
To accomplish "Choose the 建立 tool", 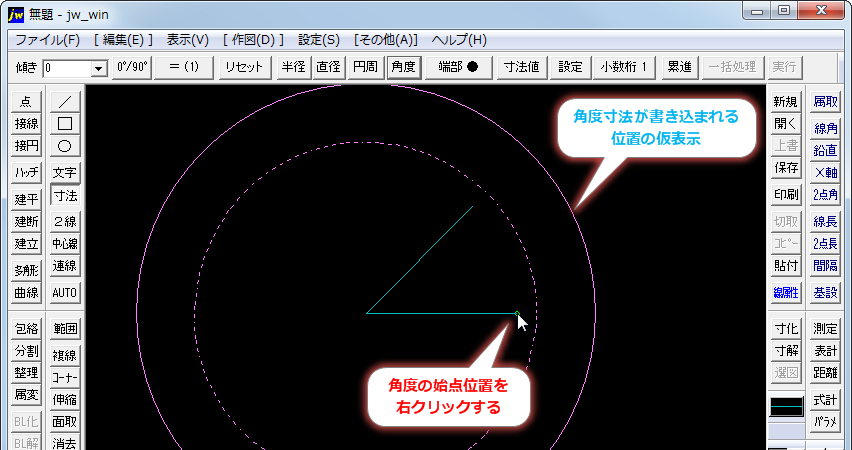I will point(26,244).
